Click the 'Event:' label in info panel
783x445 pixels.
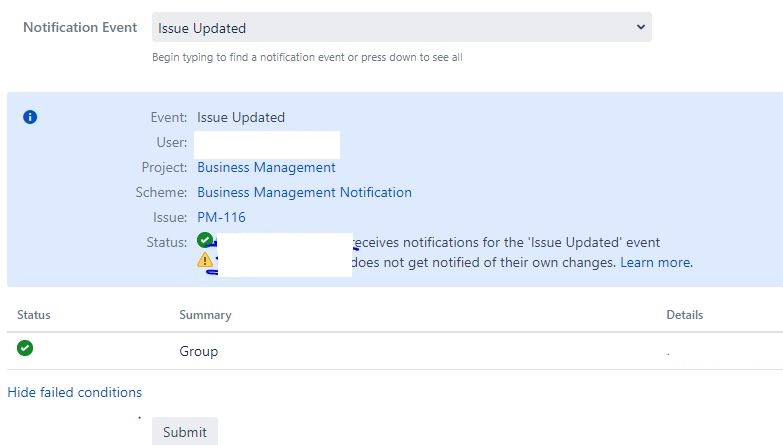coord(169,117)
